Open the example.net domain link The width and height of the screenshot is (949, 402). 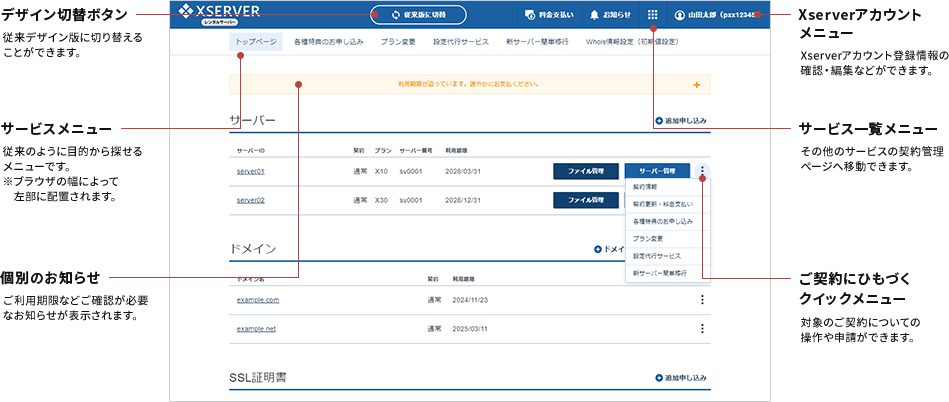(x=257, y=329)
